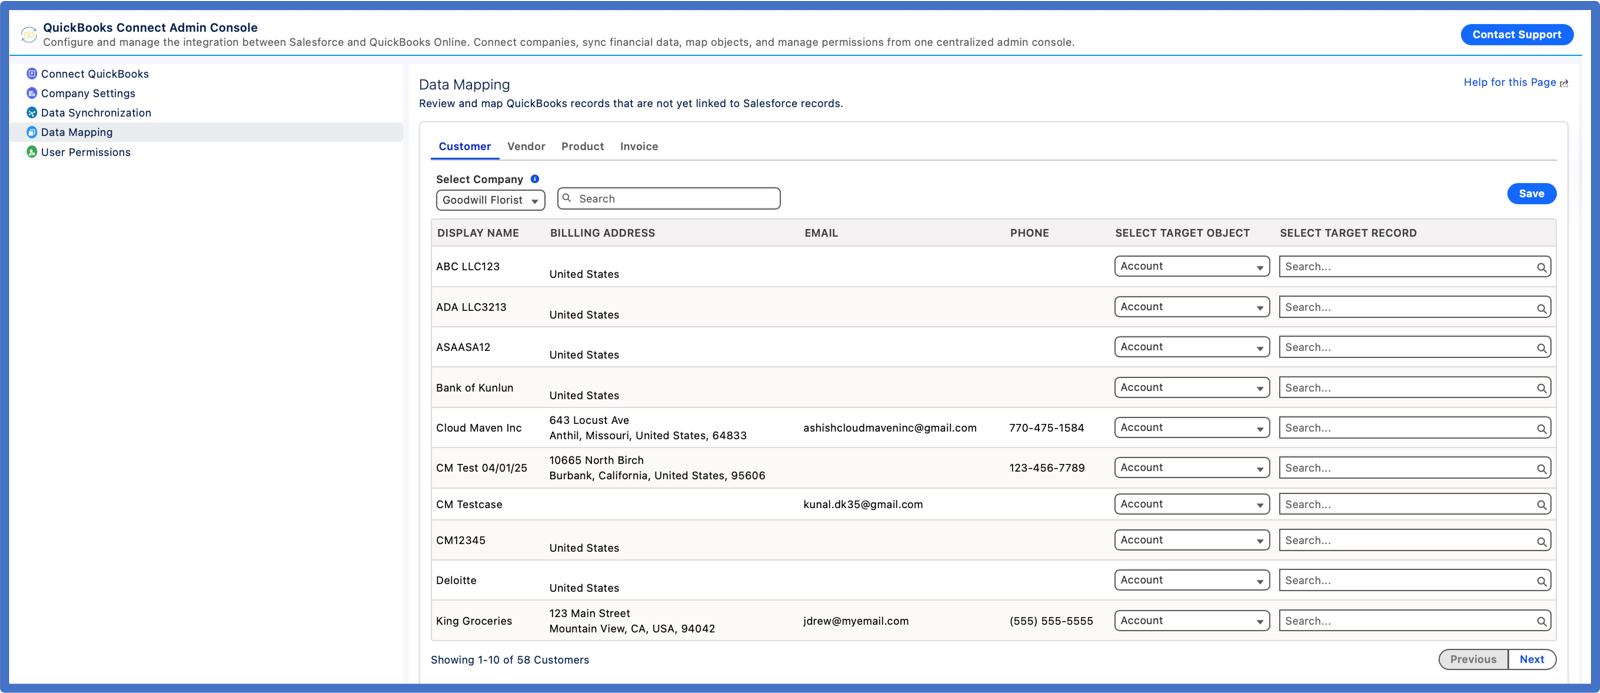Viewport: 1600px width, 693px height.
Task: Click the search icon in Bank of Kunlun target record
Action: pyautogui.click(x=1542, y=388)
